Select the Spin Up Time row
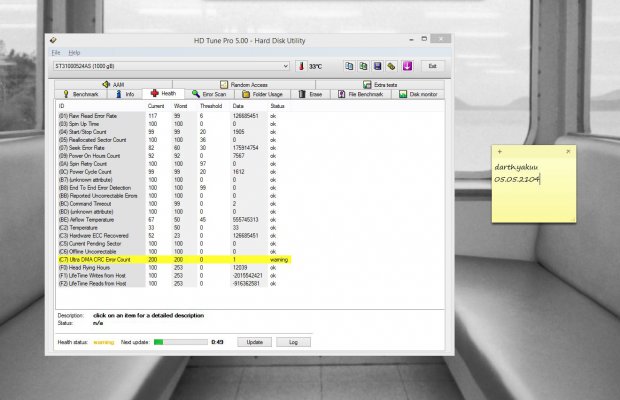The image size is (620, 400). coord(174,124)
